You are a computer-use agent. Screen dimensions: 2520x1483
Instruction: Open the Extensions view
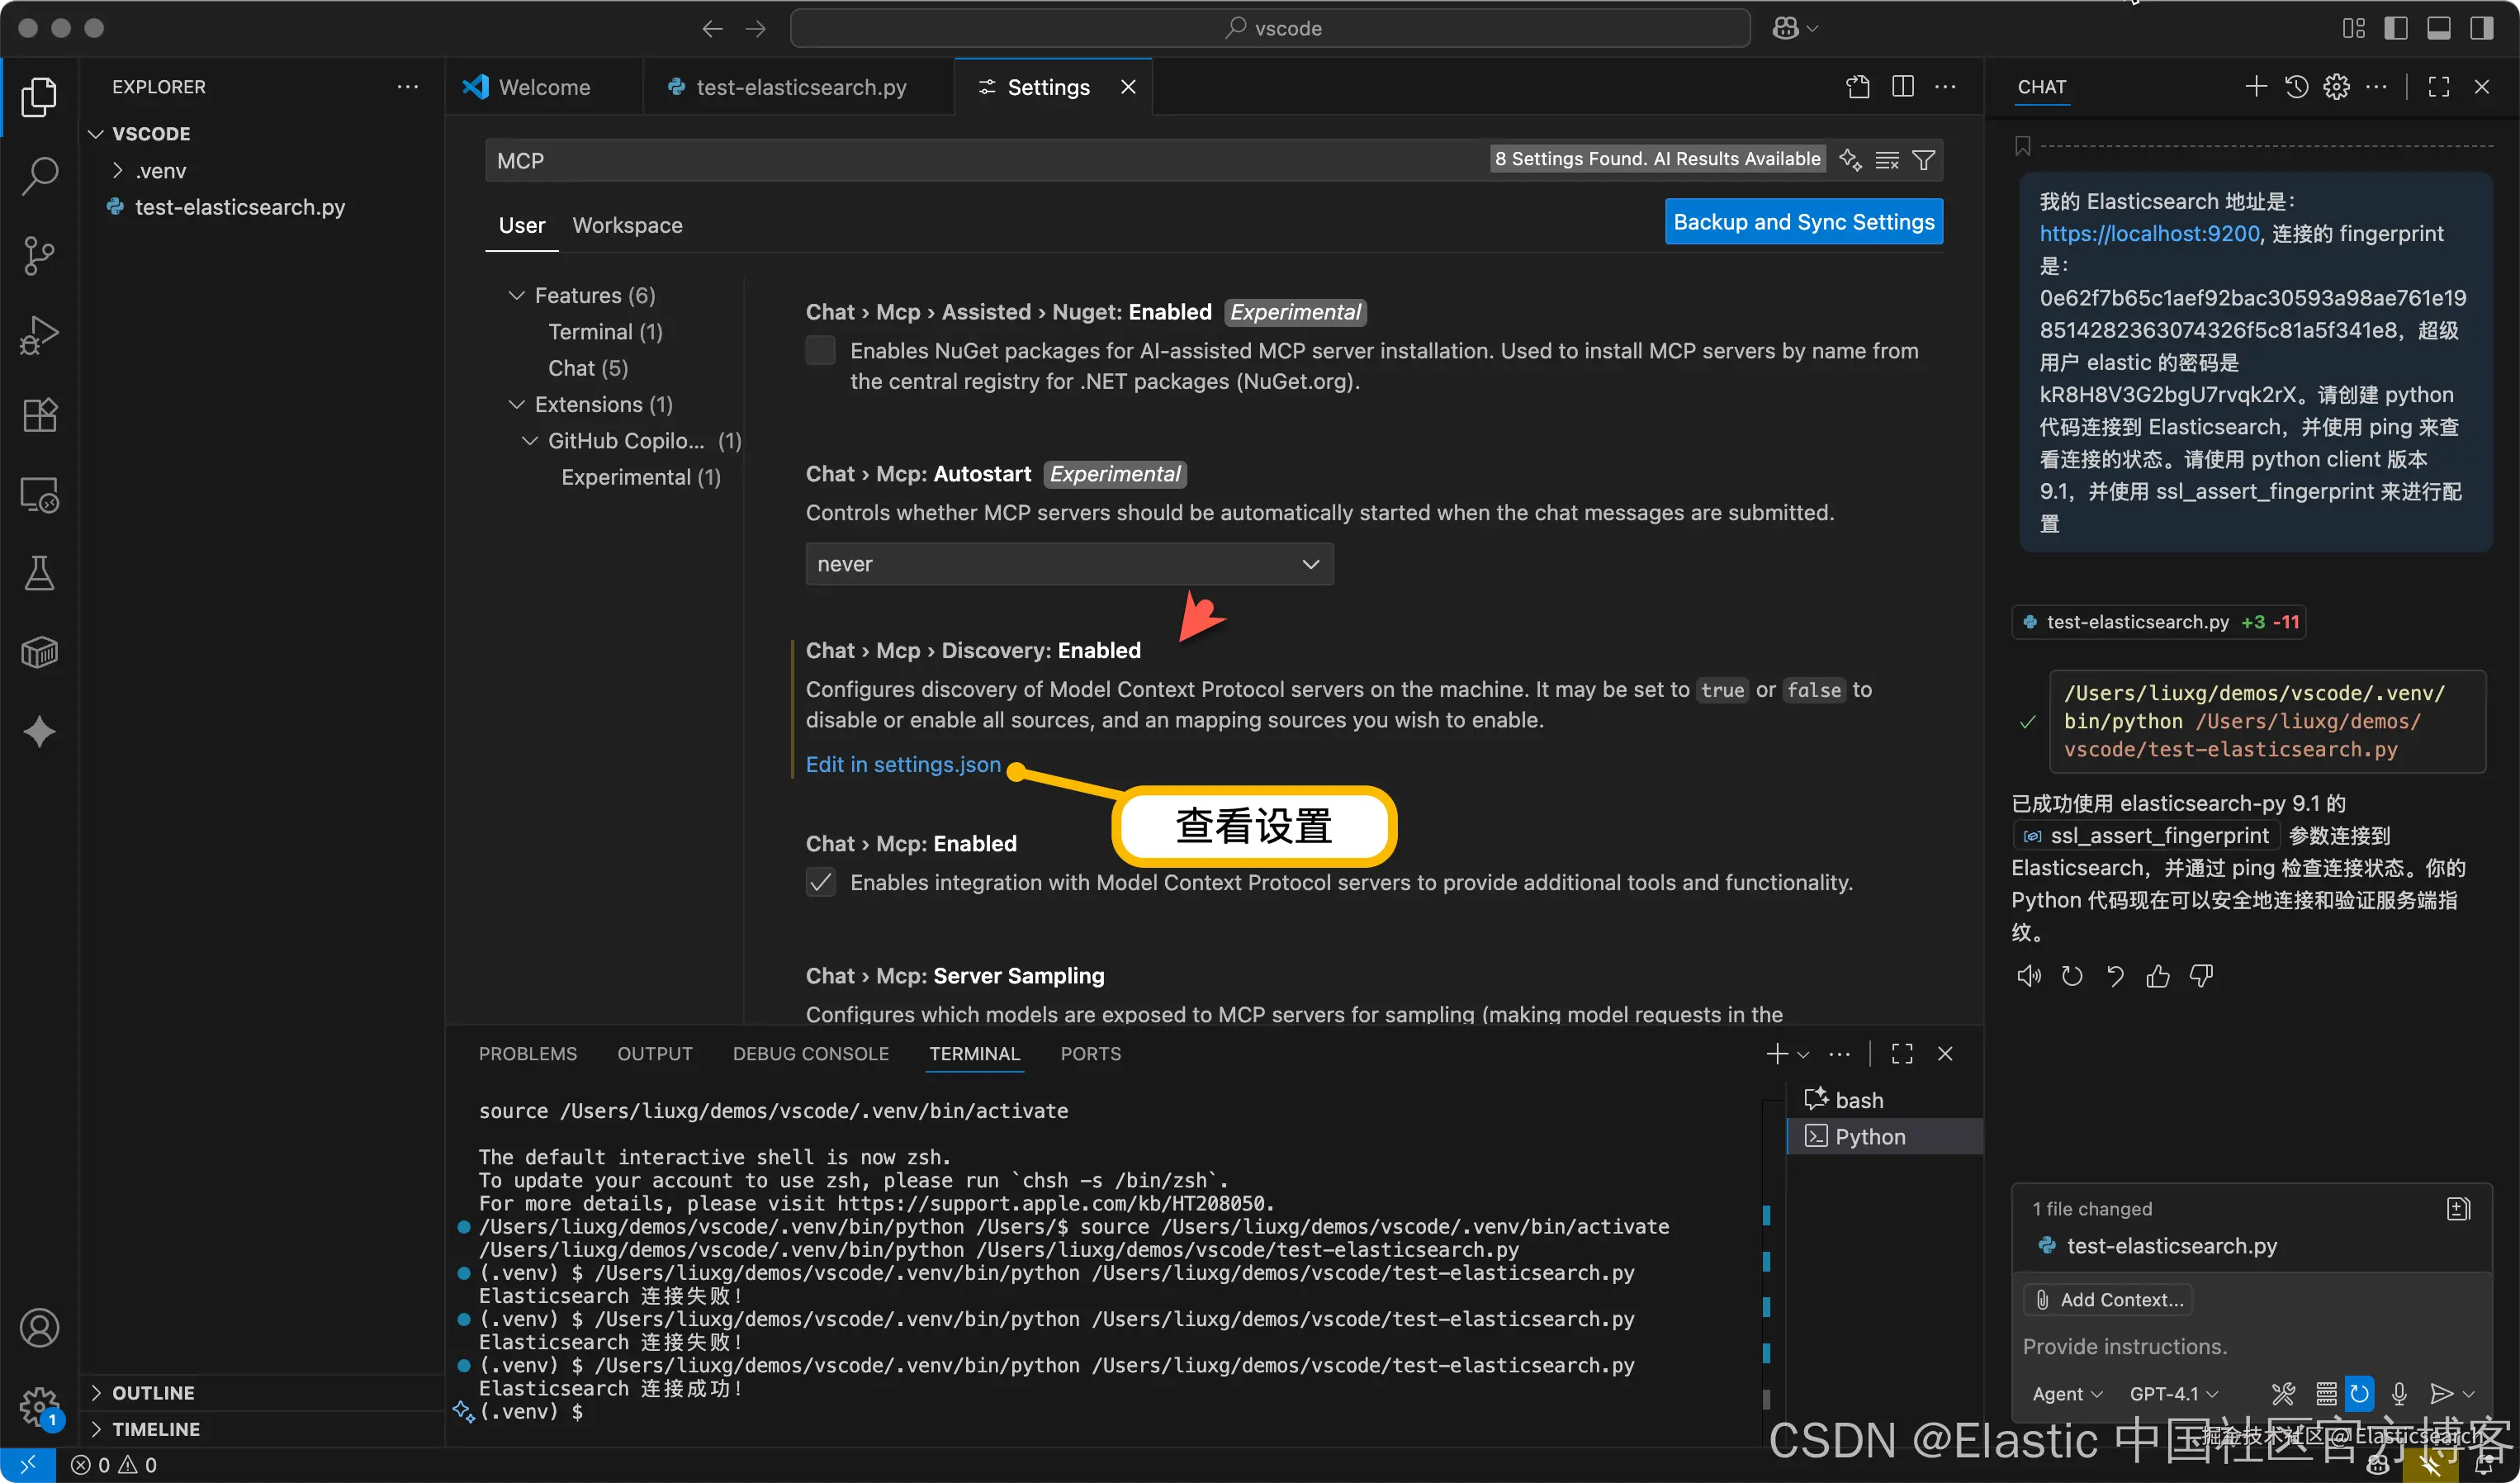(39, 414)
